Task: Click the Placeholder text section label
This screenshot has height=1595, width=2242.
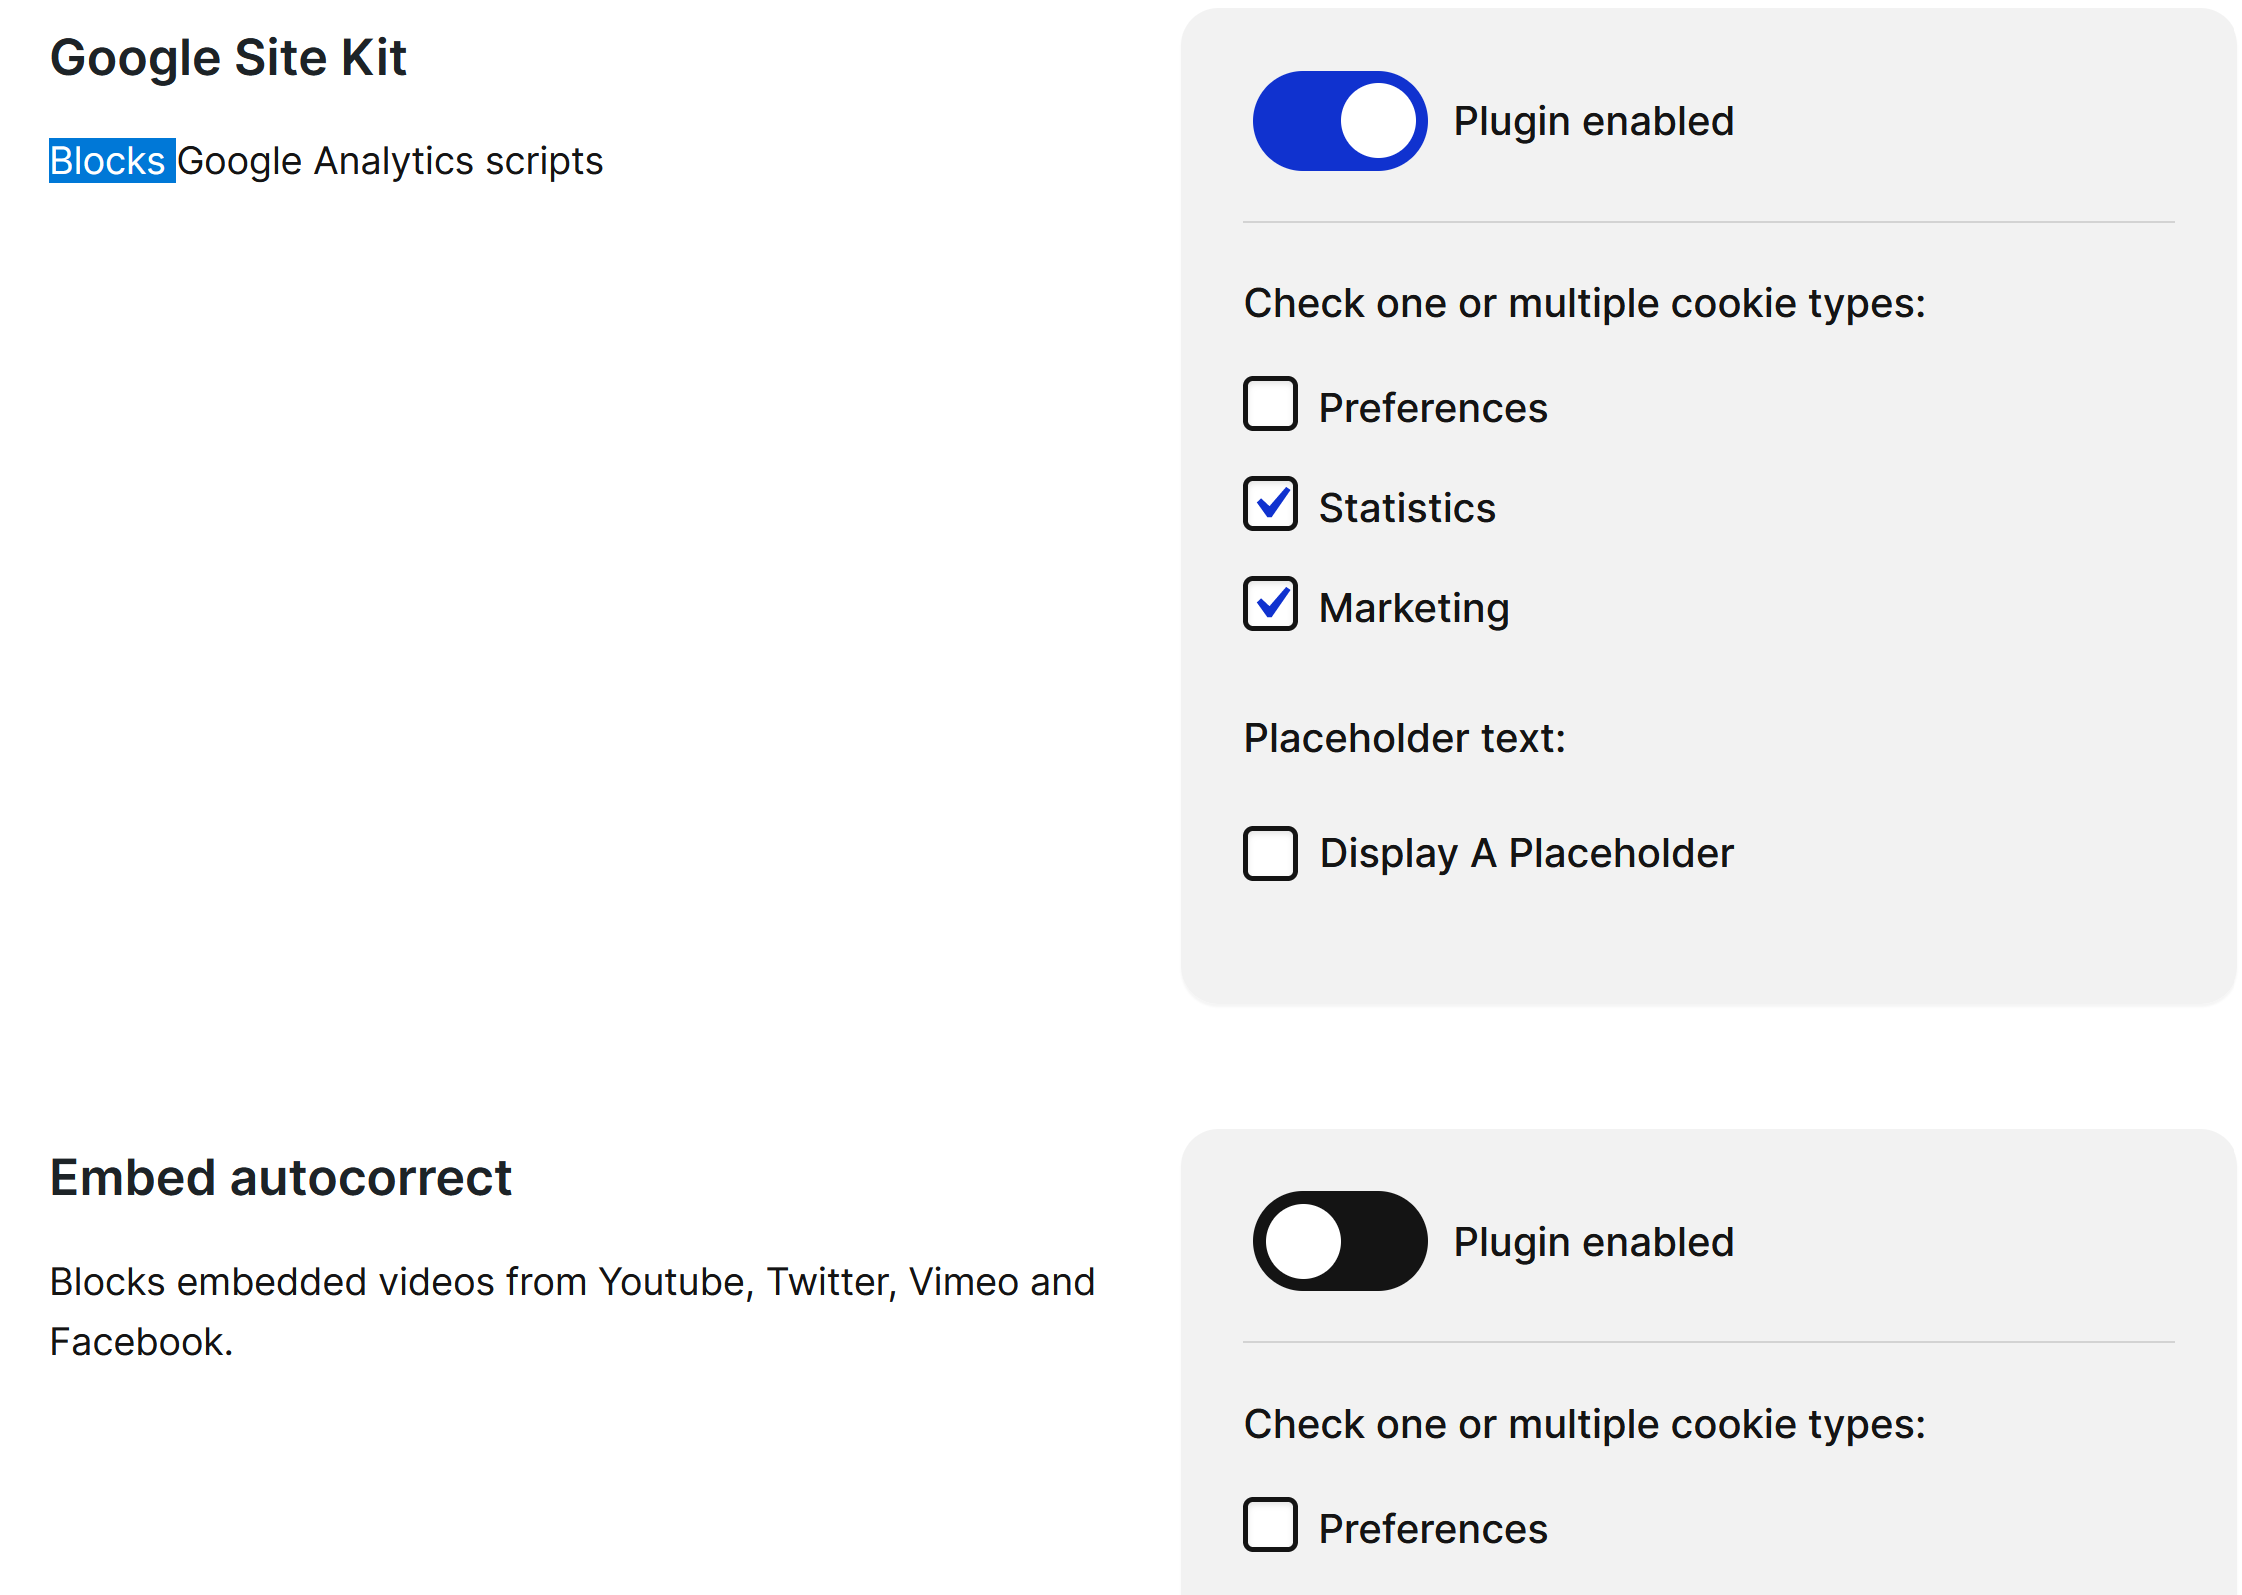Action: [x=1404, y=738]
